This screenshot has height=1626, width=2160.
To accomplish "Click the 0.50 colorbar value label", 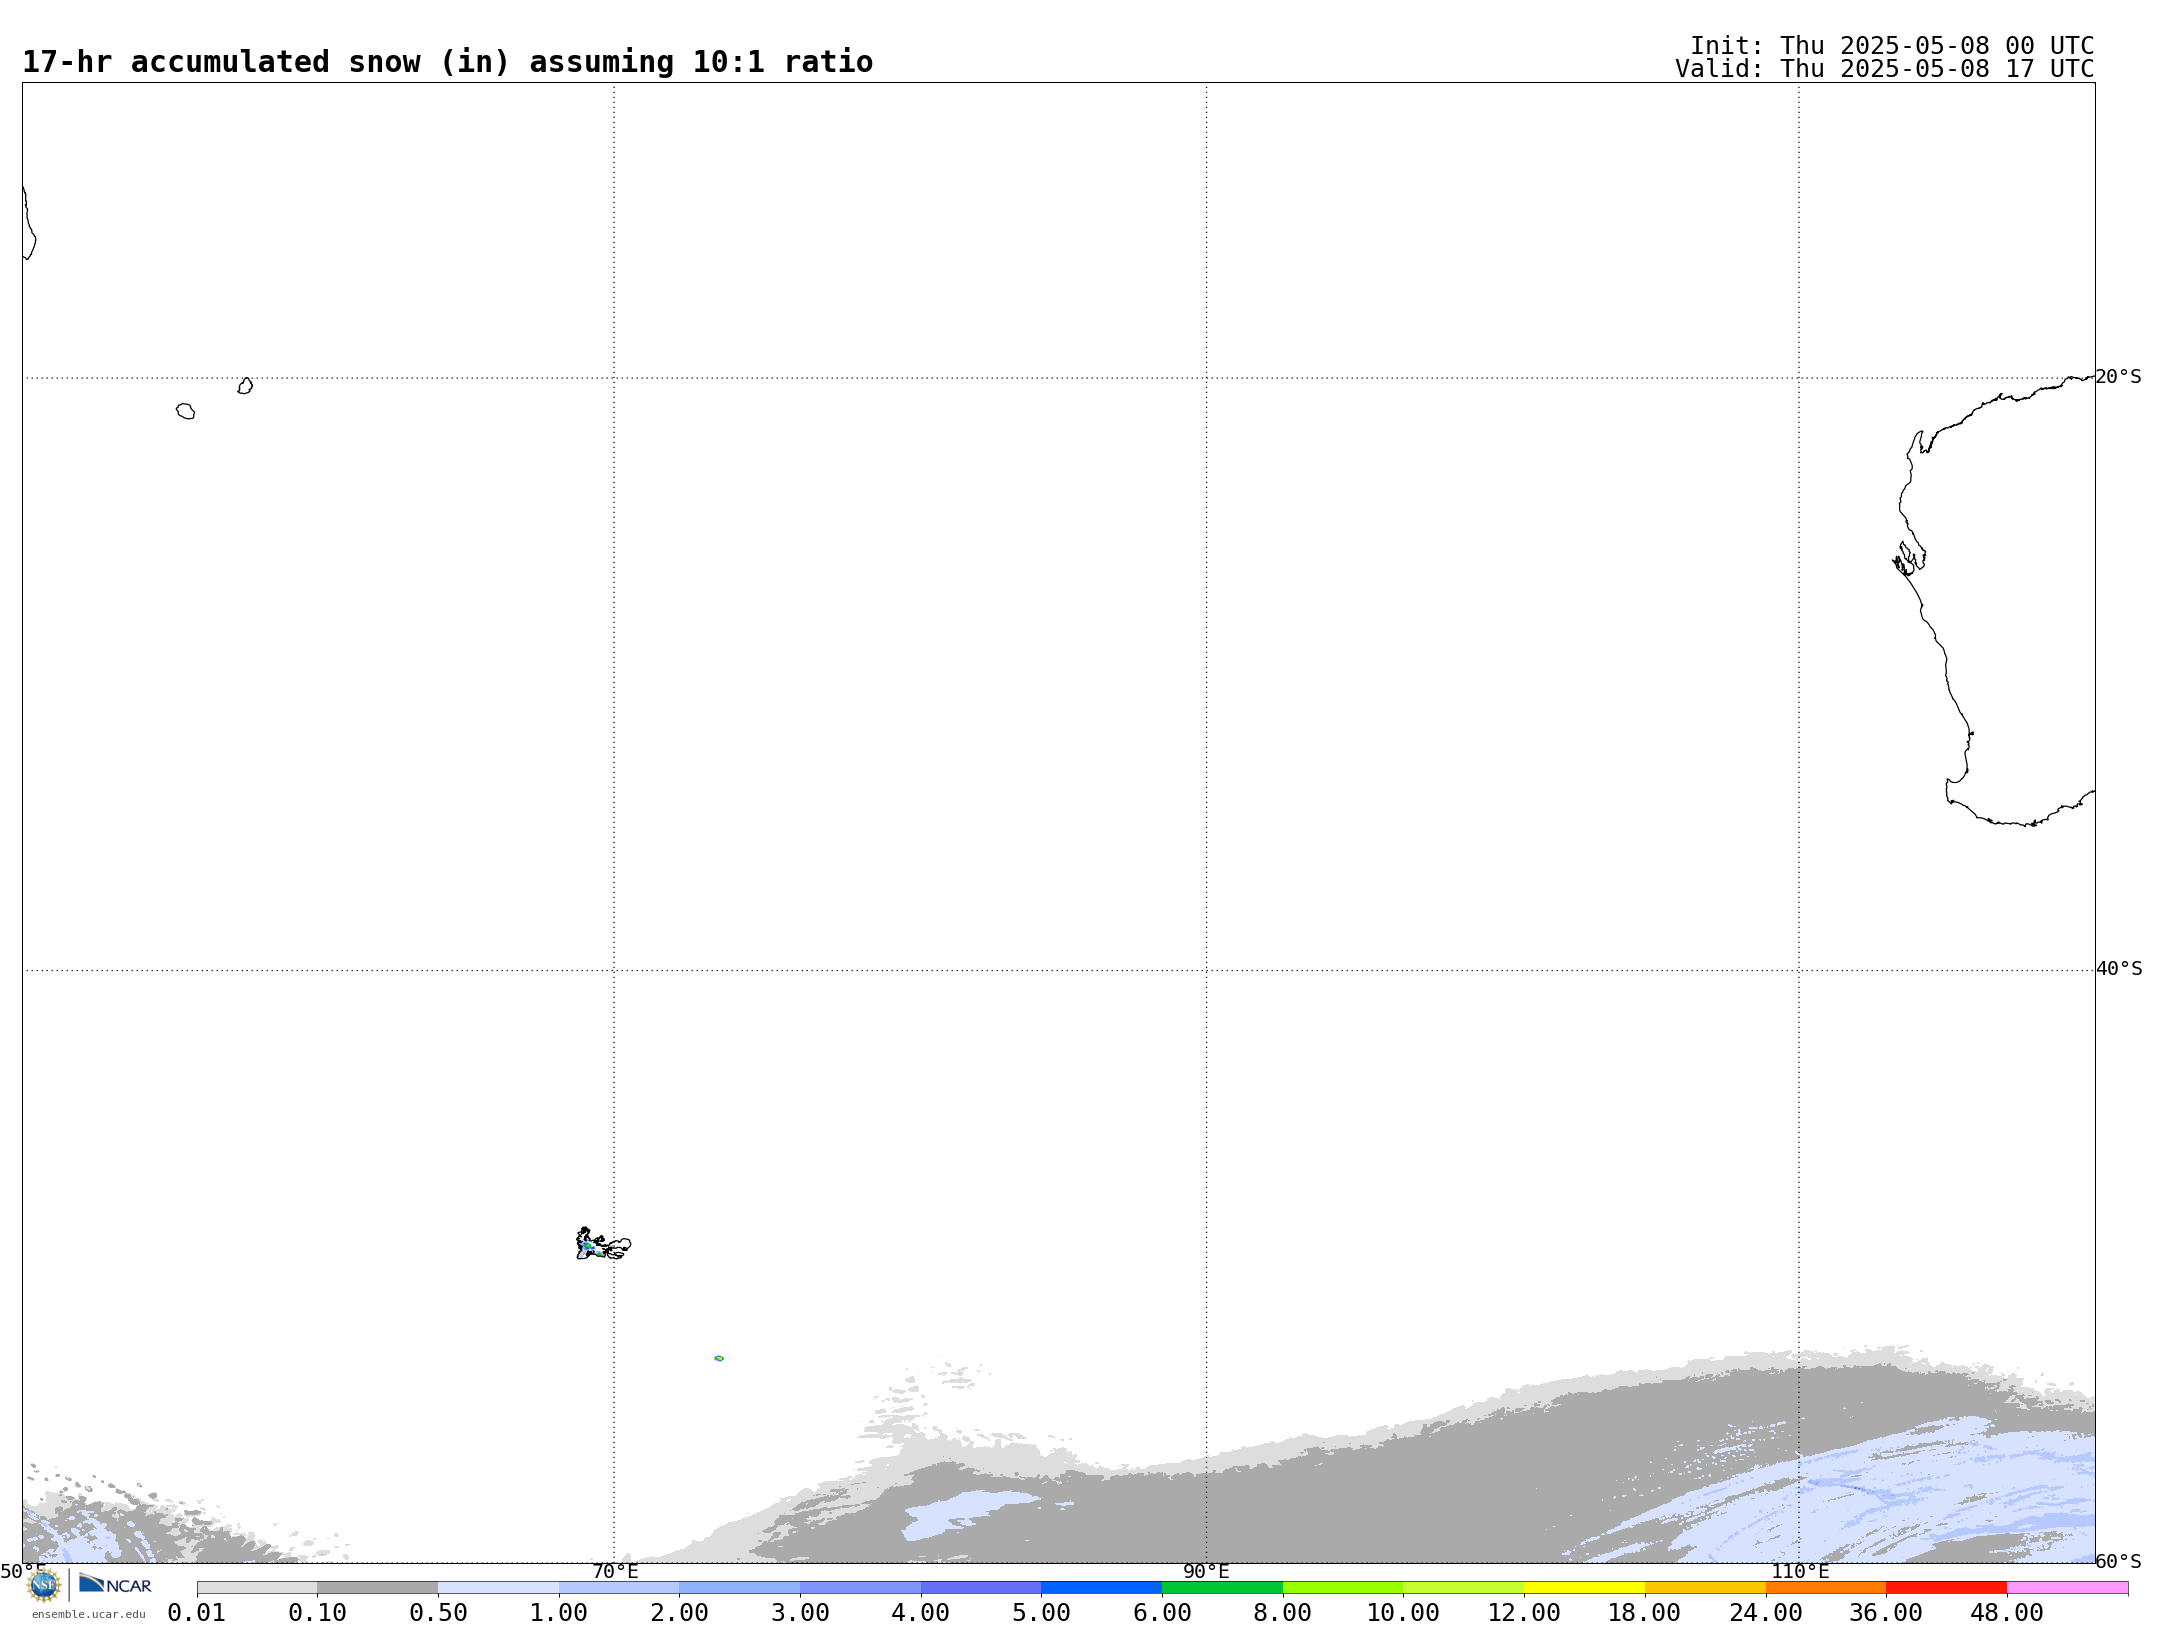I will (438, 1613).
